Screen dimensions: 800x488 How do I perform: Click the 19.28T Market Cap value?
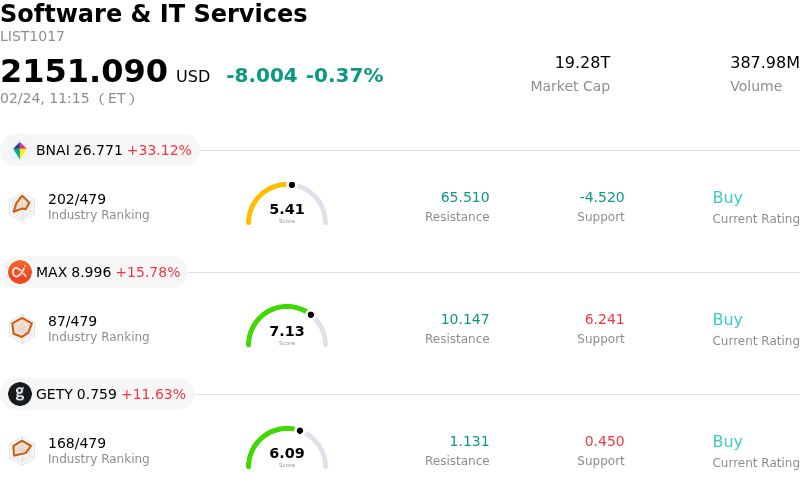[582, 63]
